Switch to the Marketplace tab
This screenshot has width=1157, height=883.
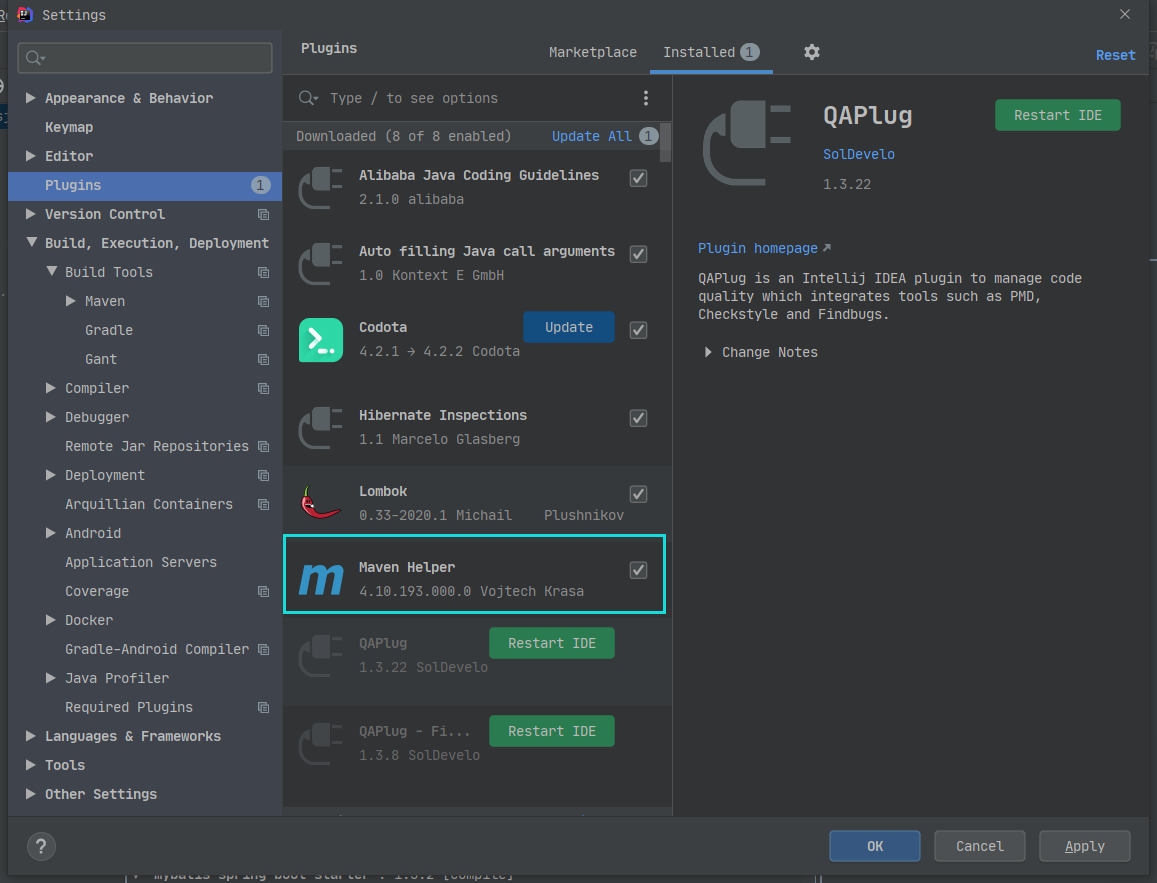pos(593,52)
